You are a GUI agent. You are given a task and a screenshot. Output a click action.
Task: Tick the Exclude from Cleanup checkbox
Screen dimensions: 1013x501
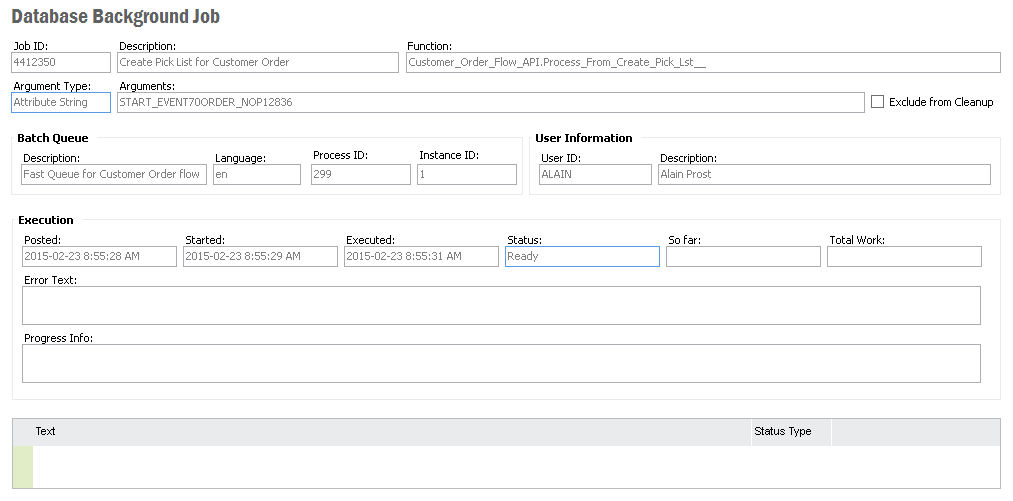coord(878,102)
